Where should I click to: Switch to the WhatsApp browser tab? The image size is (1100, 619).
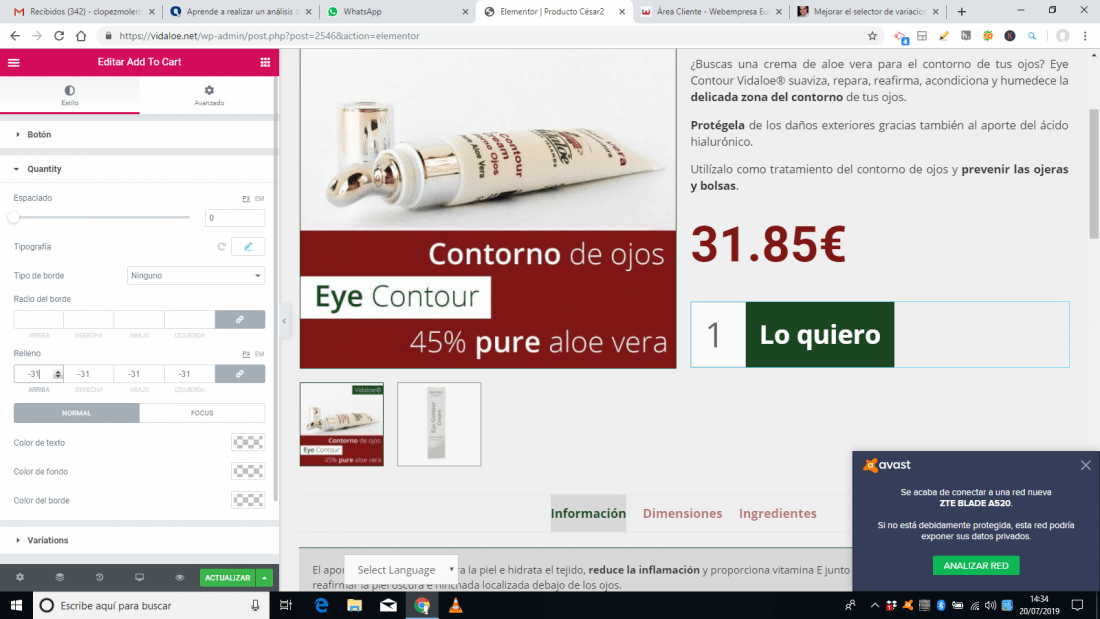pyautogui.click(x=398, y=12)
